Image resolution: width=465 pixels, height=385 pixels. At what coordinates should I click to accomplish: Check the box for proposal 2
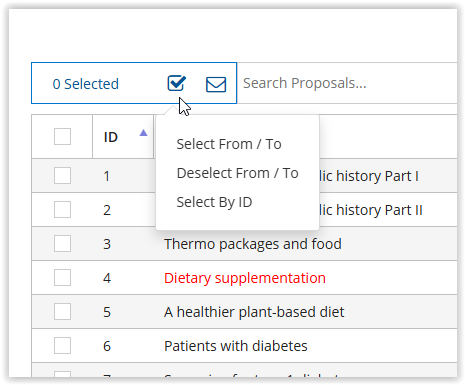tap(62, 209)
